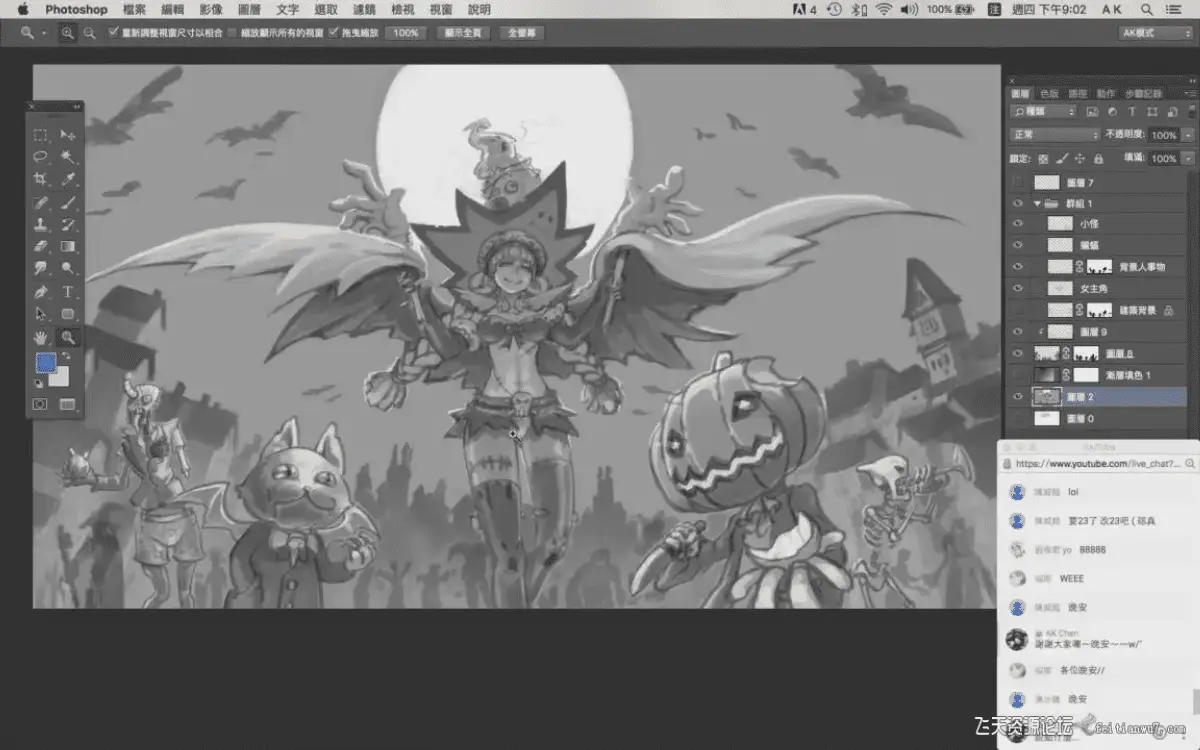Open the tool preset picker arrow

[44, 33]
